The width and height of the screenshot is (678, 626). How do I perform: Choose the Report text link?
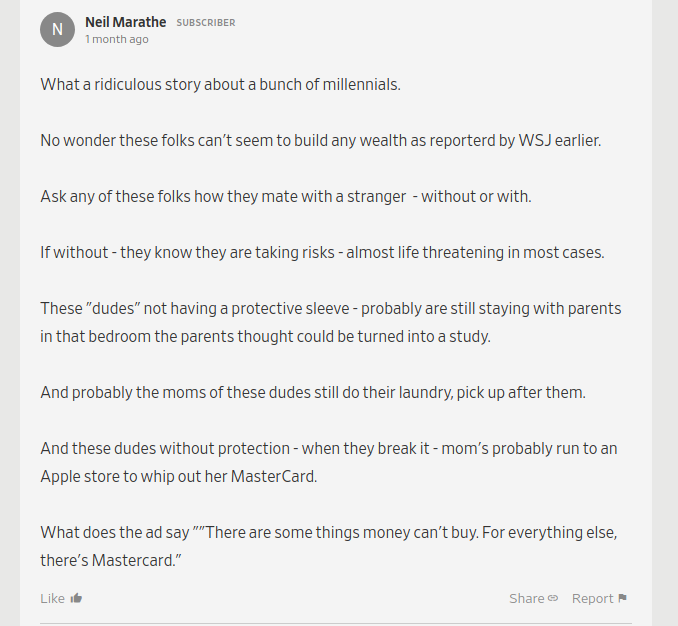pos(592,598)
